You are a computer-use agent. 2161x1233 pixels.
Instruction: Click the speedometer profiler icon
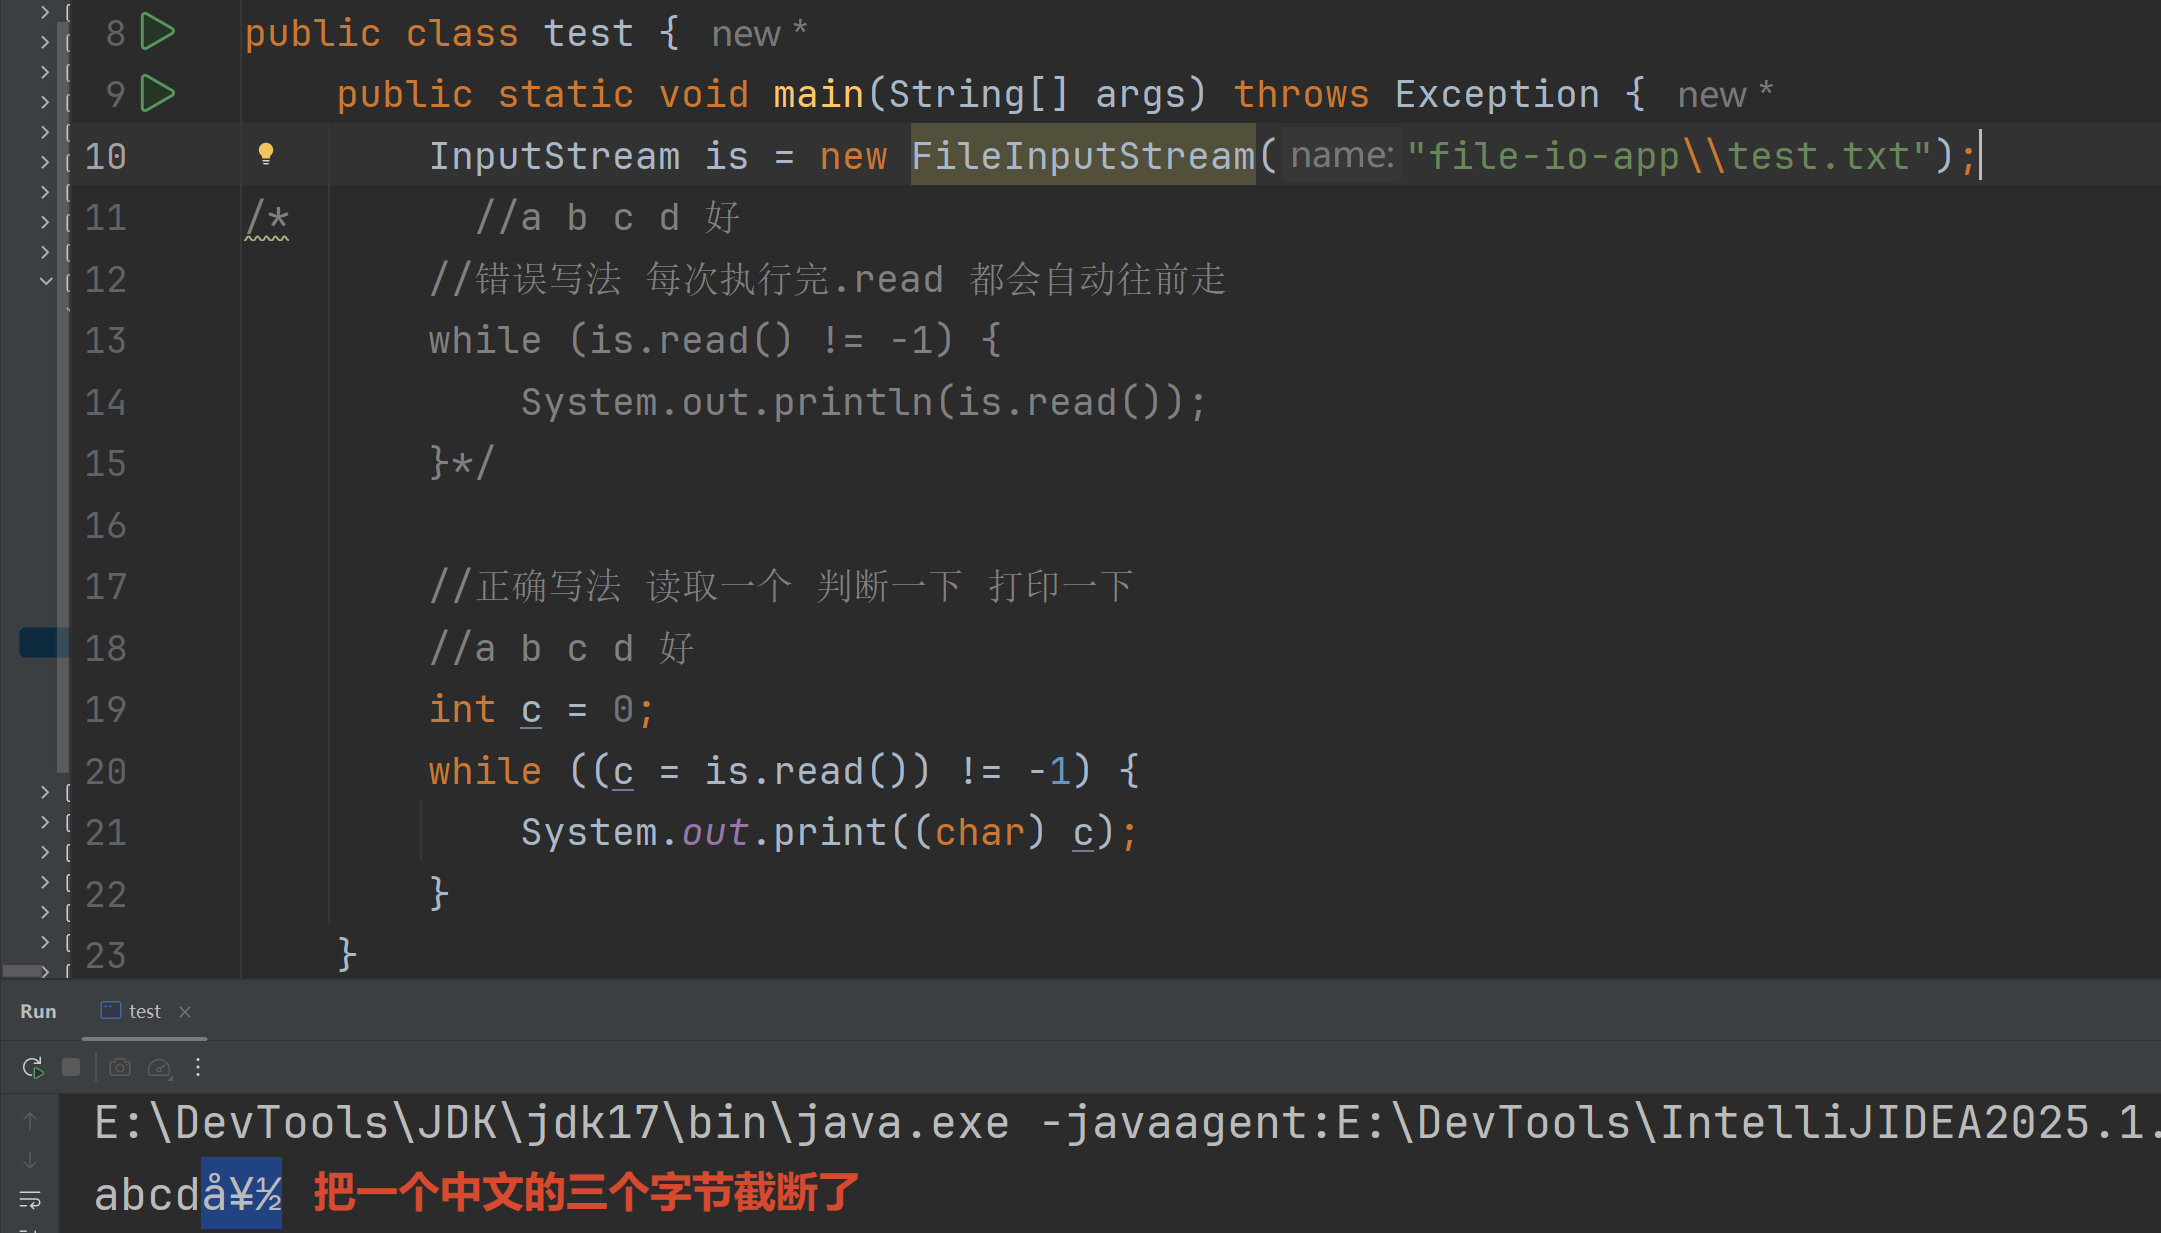[x=159, y=1067]
